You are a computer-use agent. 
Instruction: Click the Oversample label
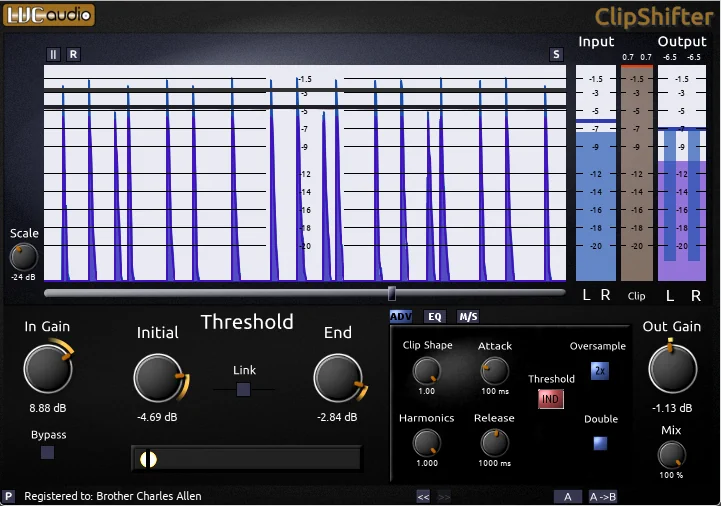[598, 346]
